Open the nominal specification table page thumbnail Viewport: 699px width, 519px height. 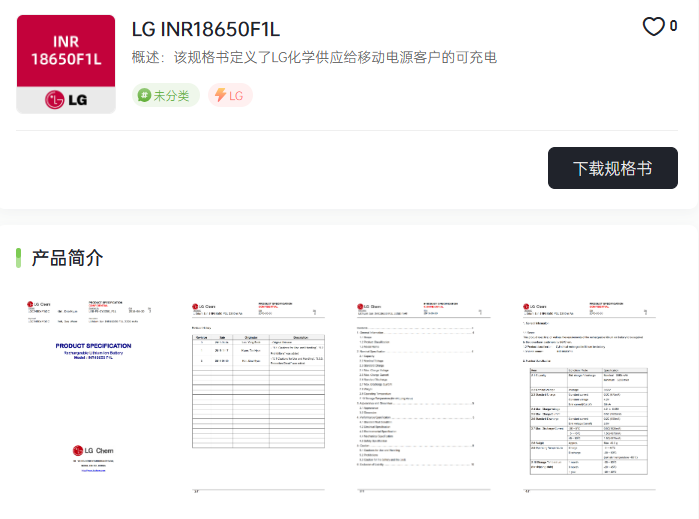(589, 396)
